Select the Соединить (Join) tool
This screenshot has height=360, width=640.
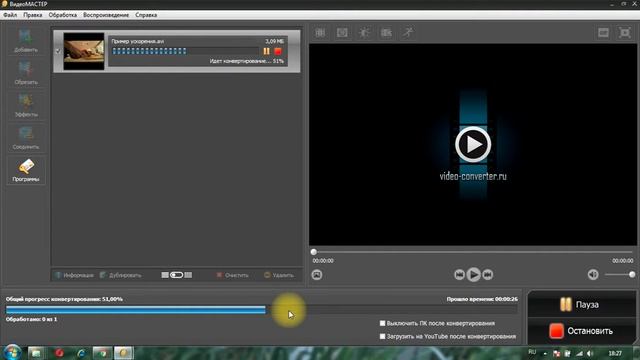pos(26,138)
